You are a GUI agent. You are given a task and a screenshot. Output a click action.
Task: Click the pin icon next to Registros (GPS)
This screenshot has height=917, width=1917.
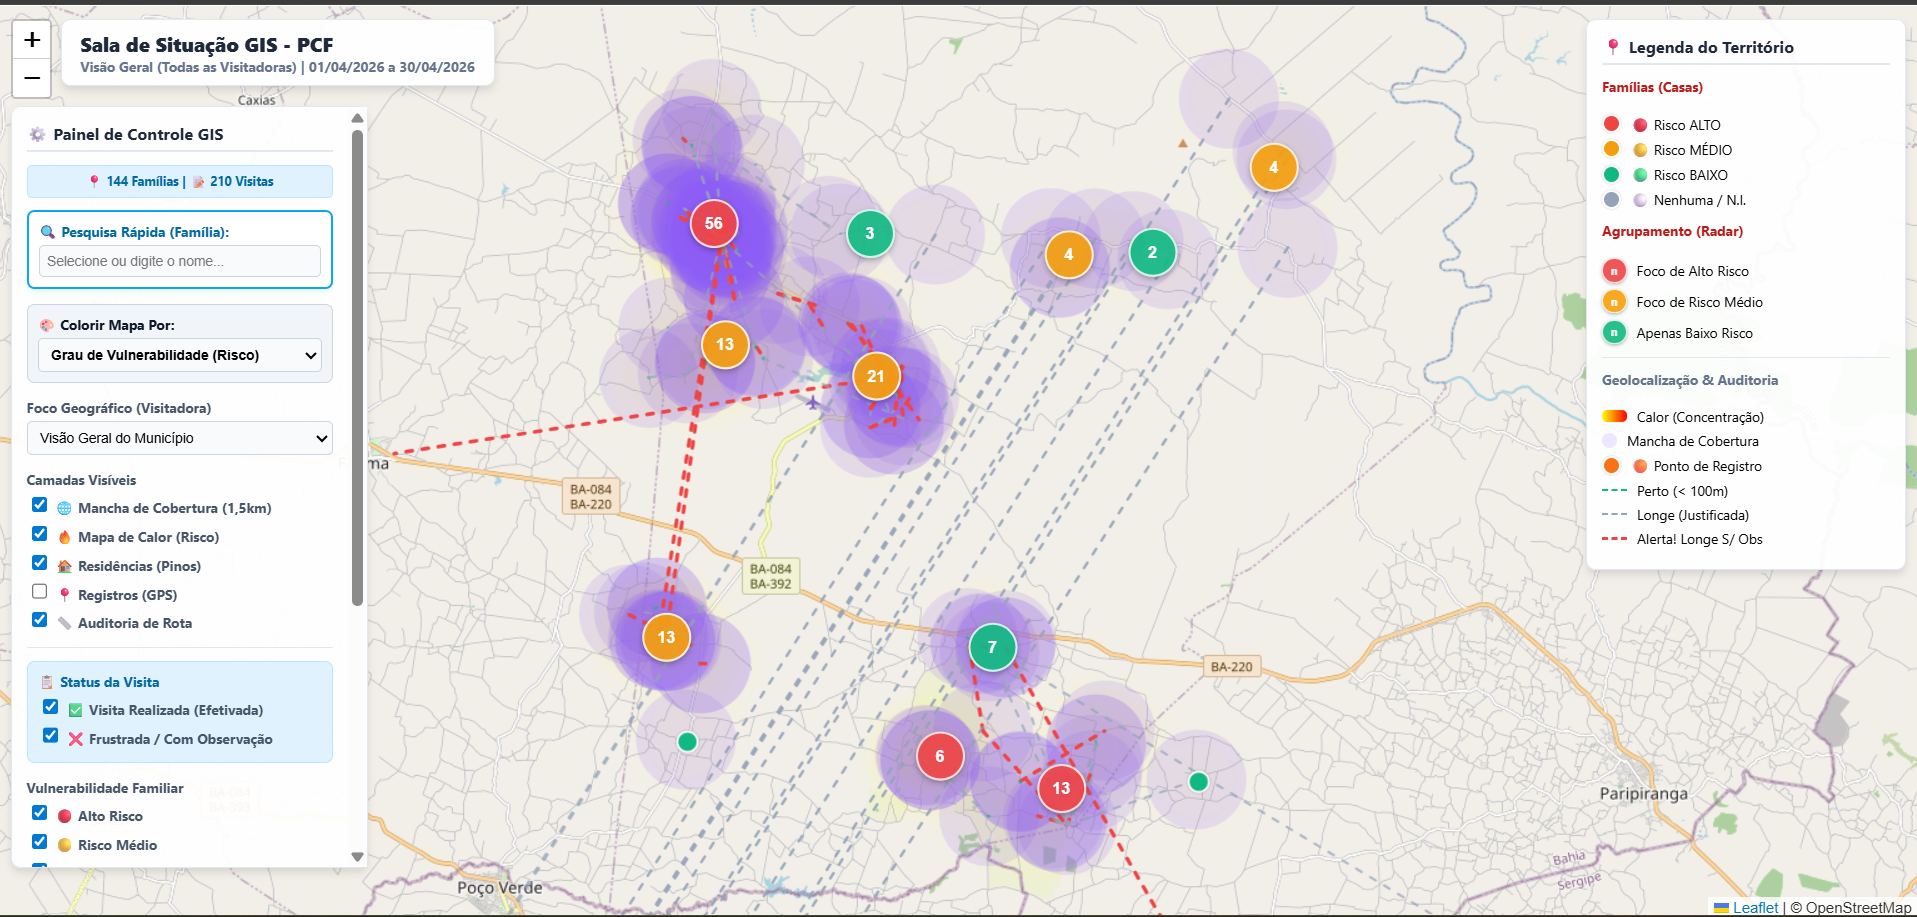[64, 594]
